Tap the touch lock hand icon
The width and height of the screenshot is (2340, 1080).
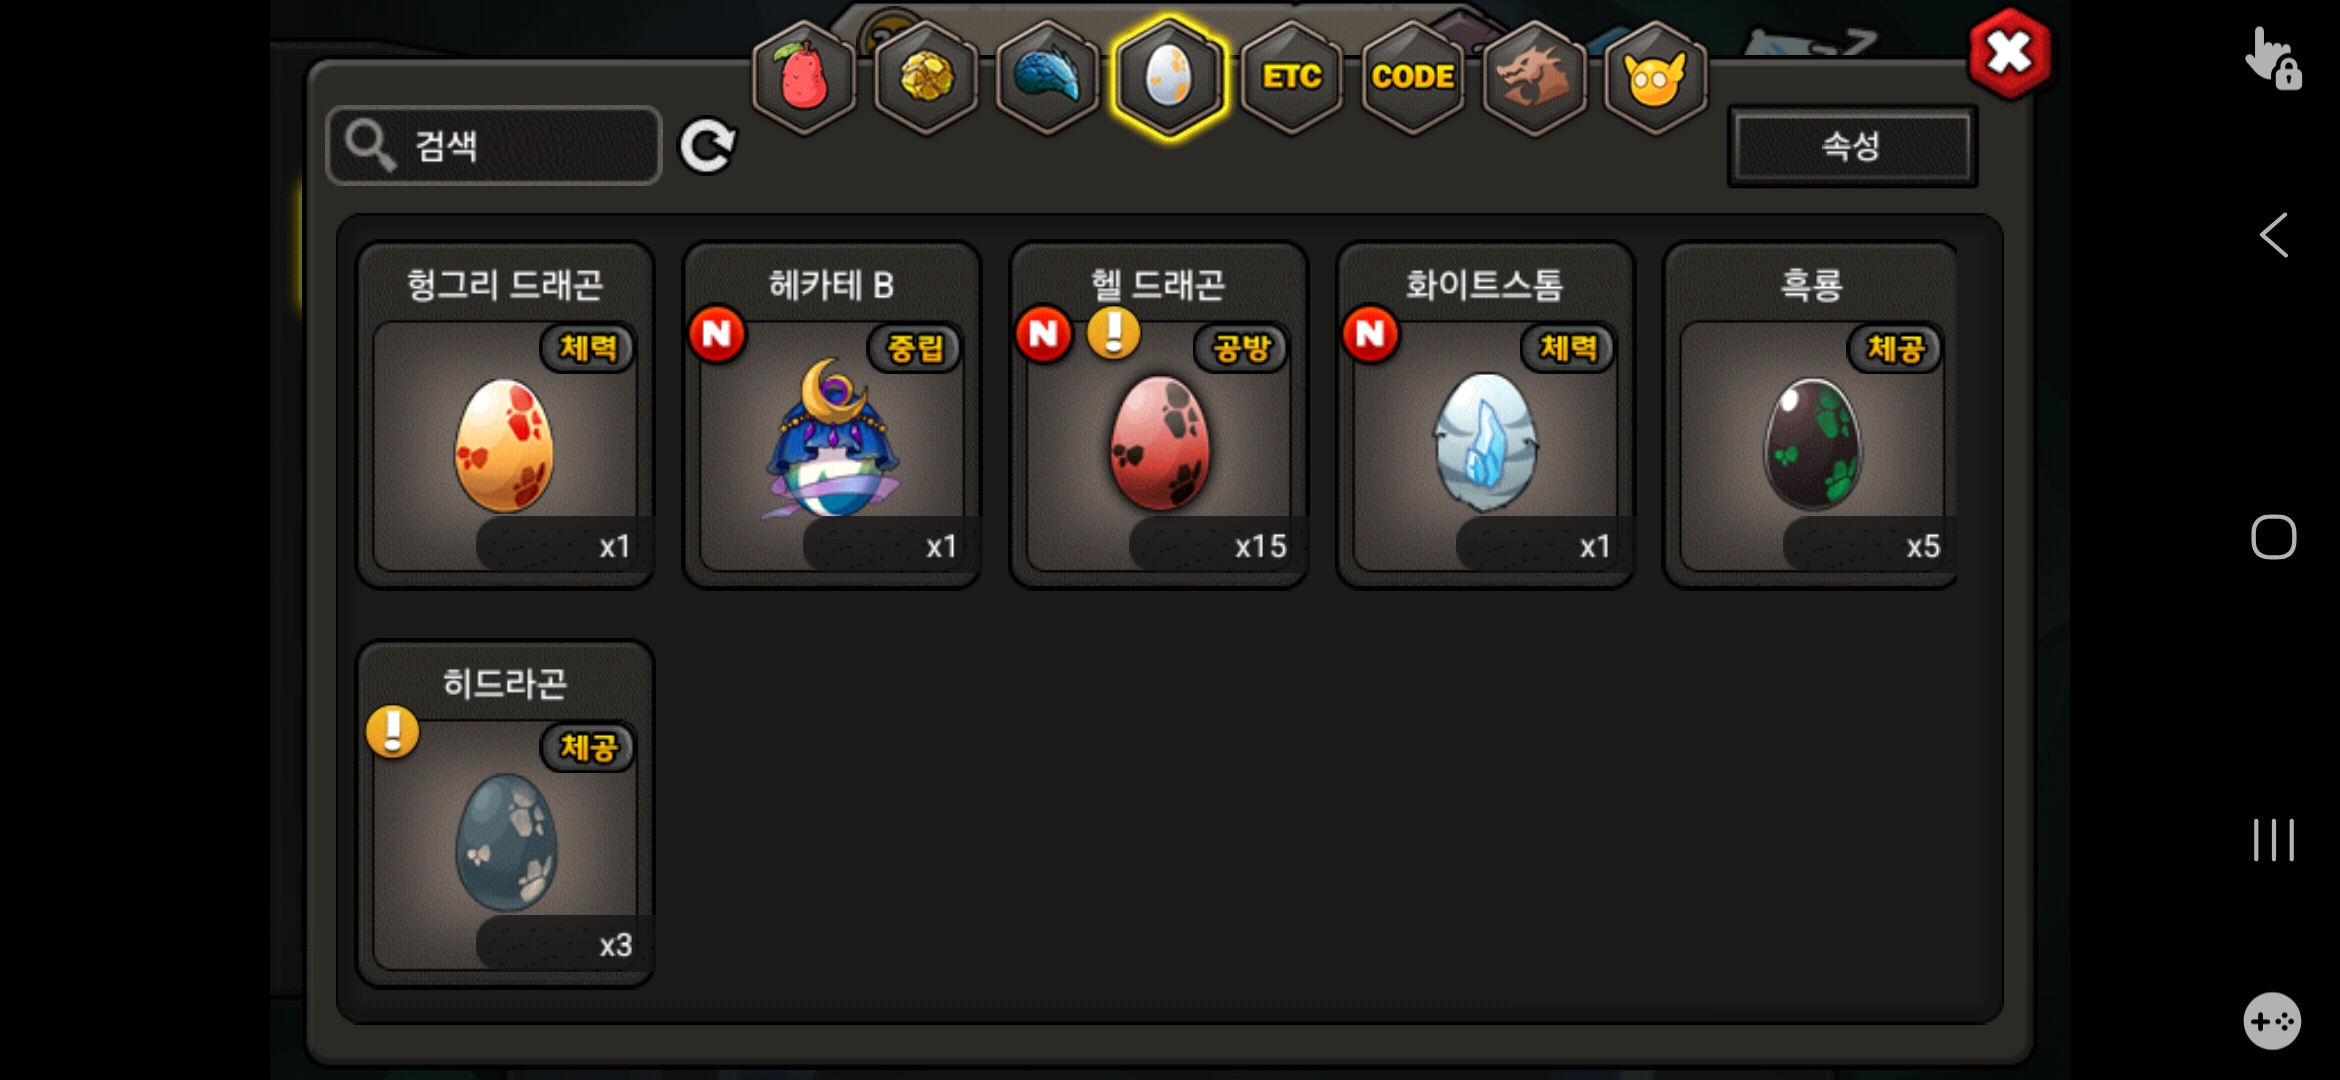pyautogui.click(x=2272, y=60)
